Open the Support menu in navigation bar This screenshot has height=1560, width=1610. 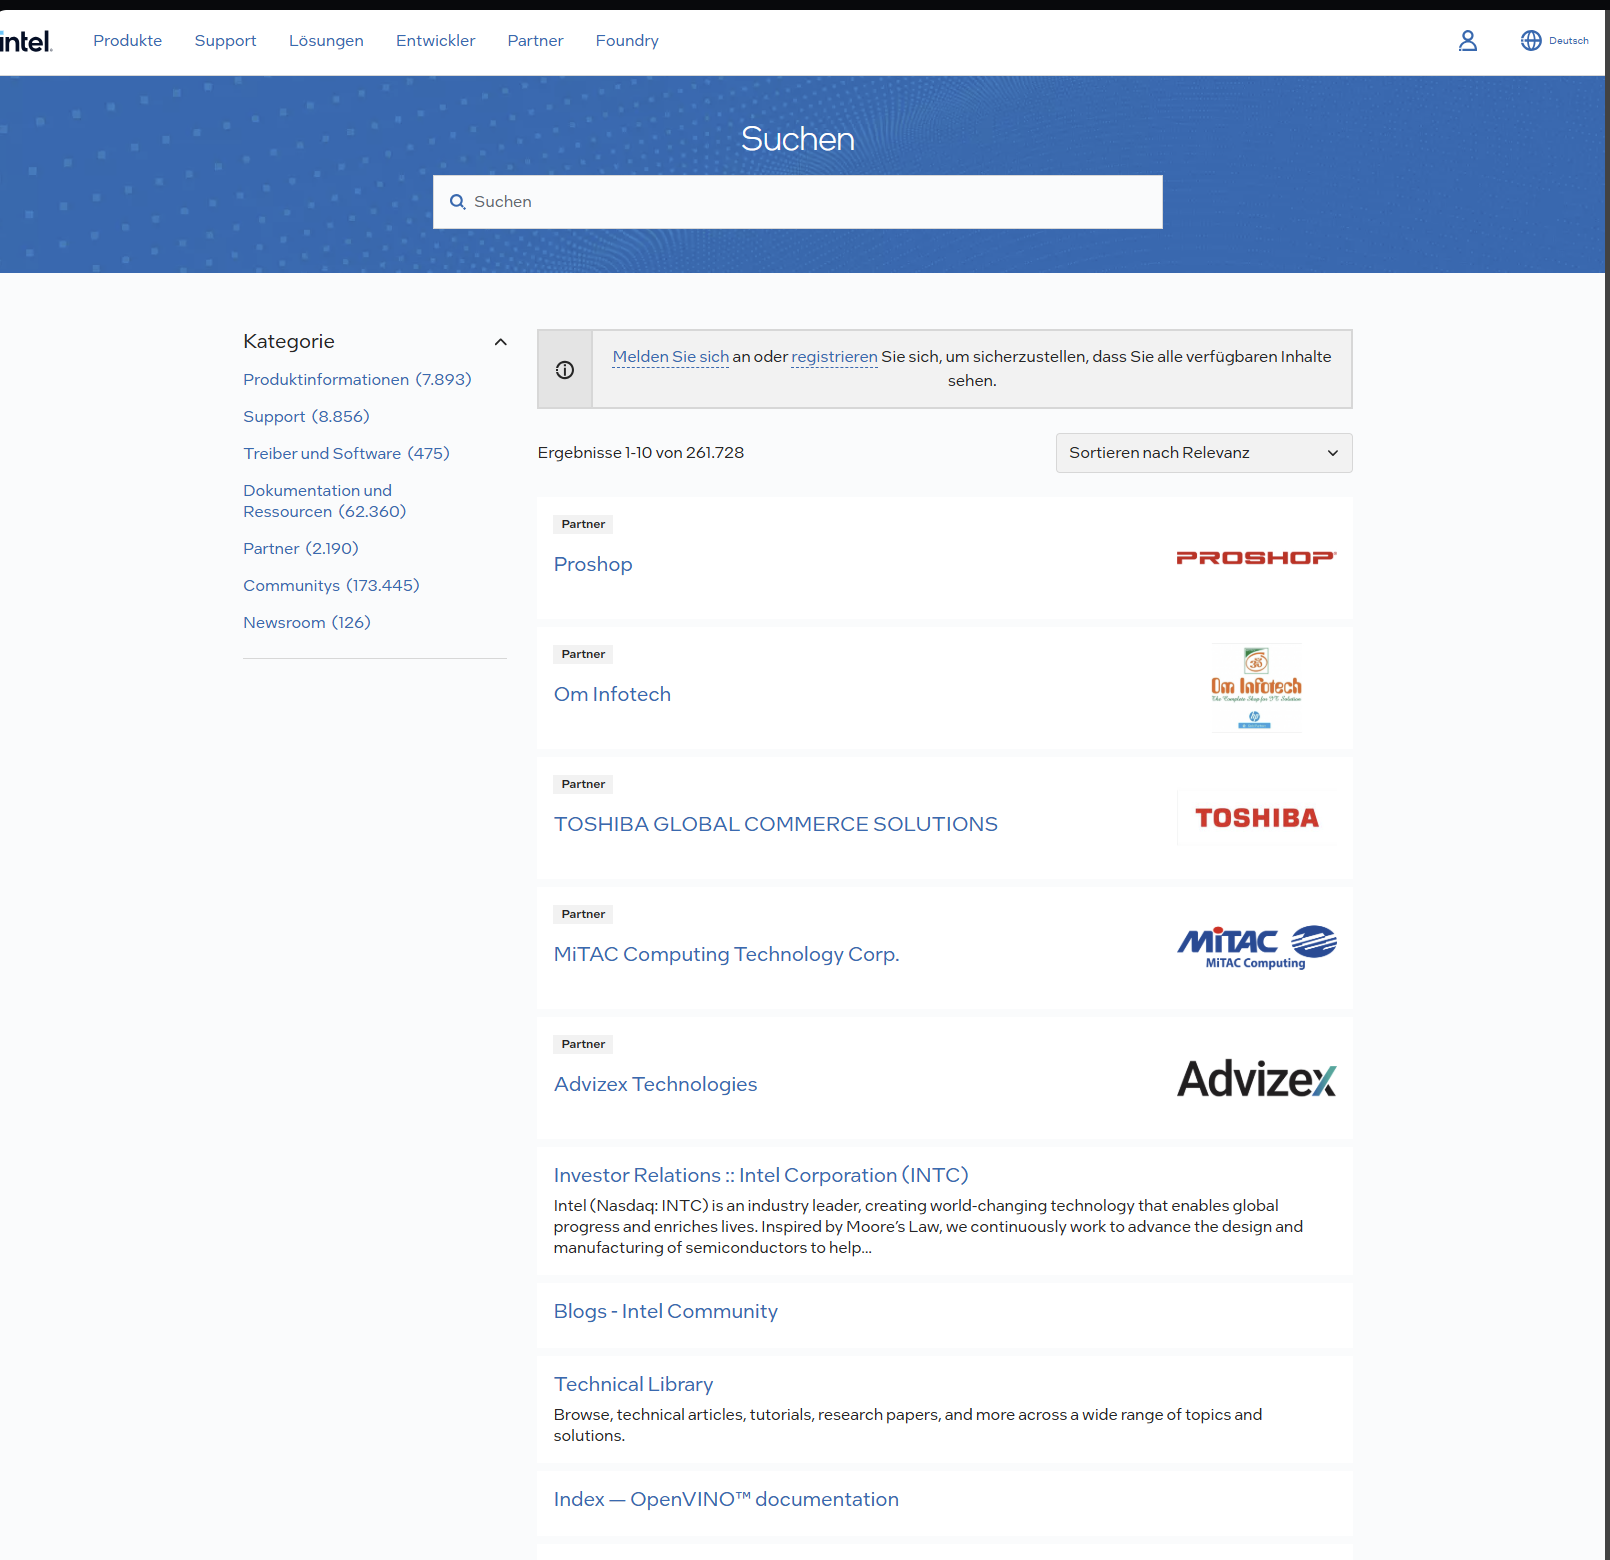[225, 41]
